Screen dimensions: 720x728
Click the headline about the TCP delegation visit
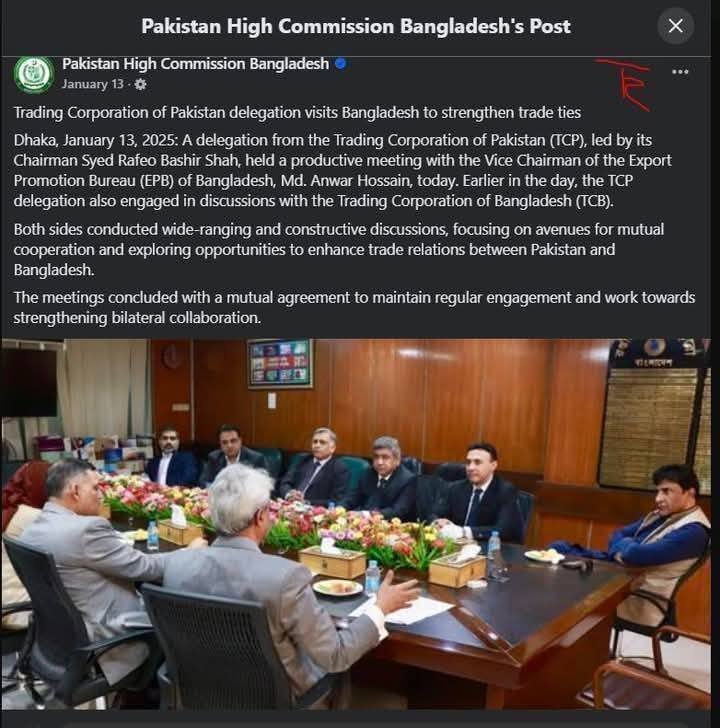[x=297, y=112]
